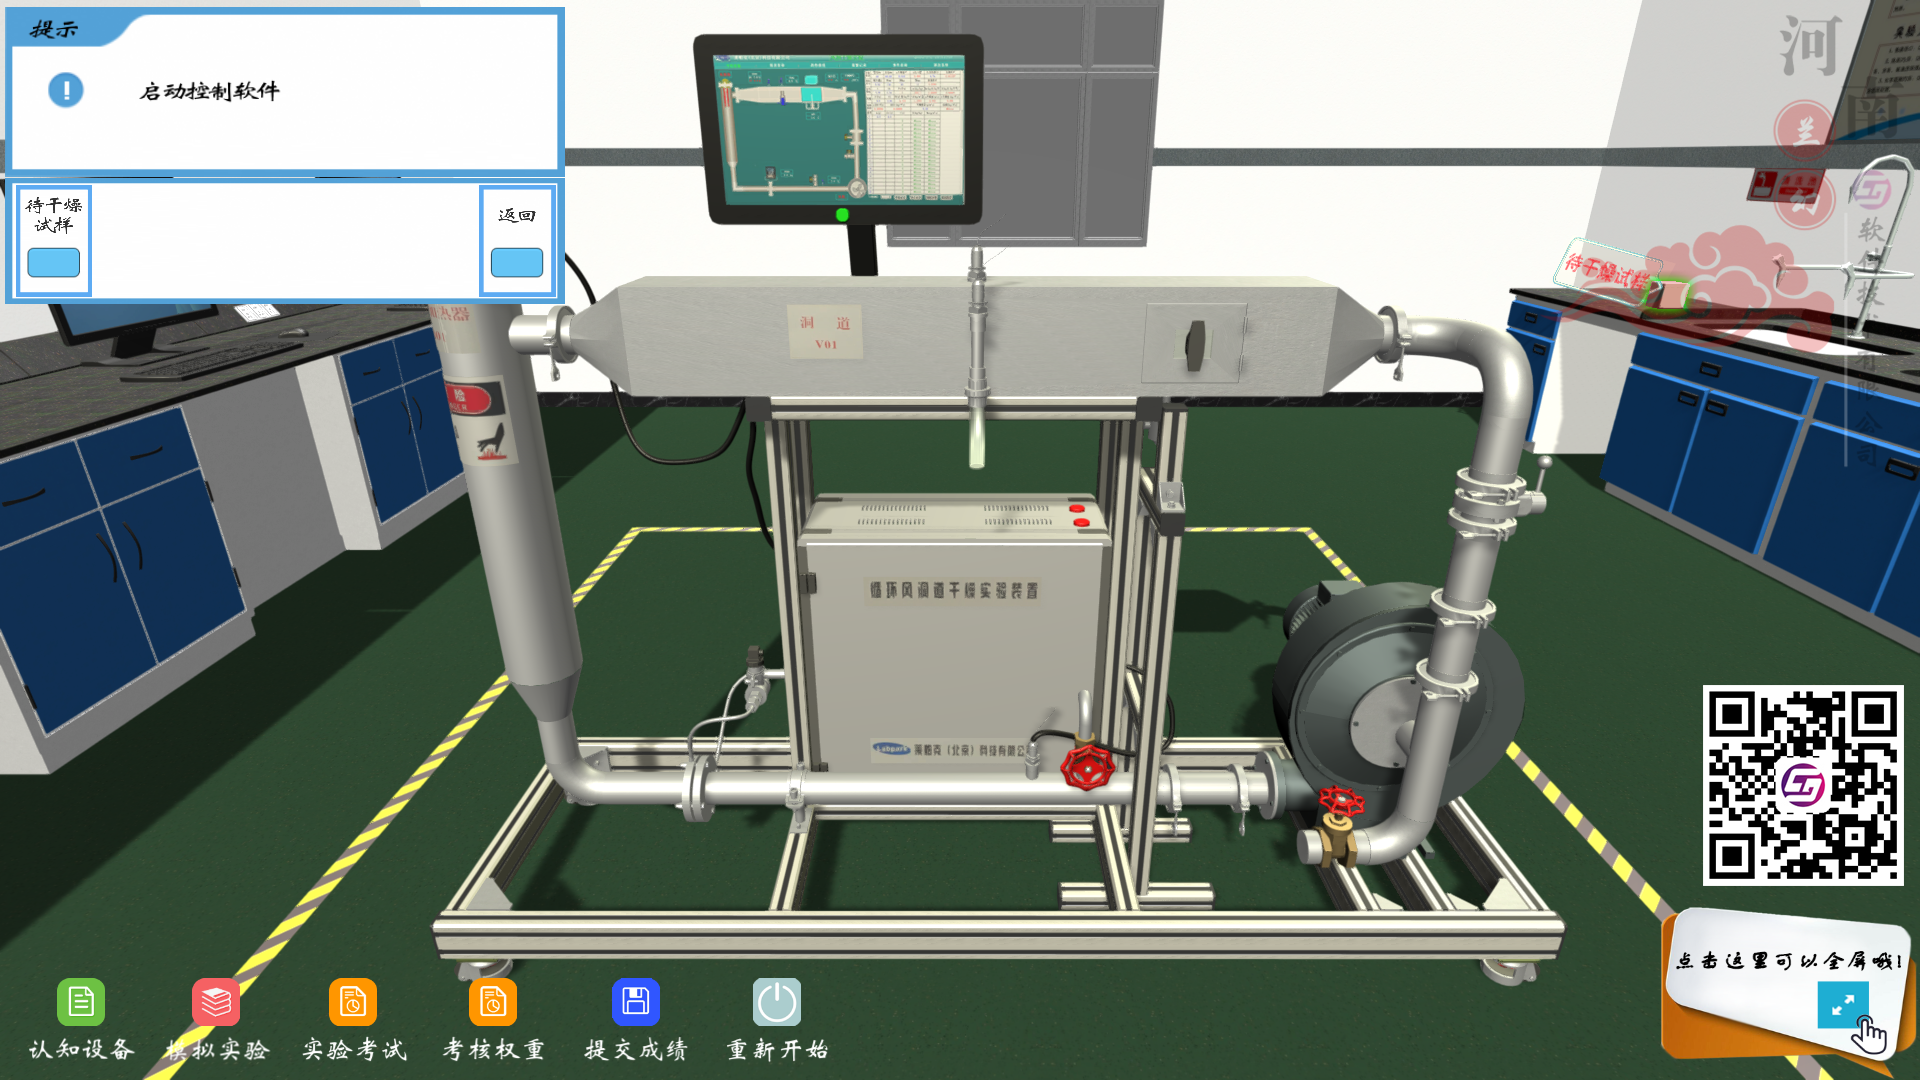
Task: Start the 模拟实验 simulation icon
Action: [216, 1002]
